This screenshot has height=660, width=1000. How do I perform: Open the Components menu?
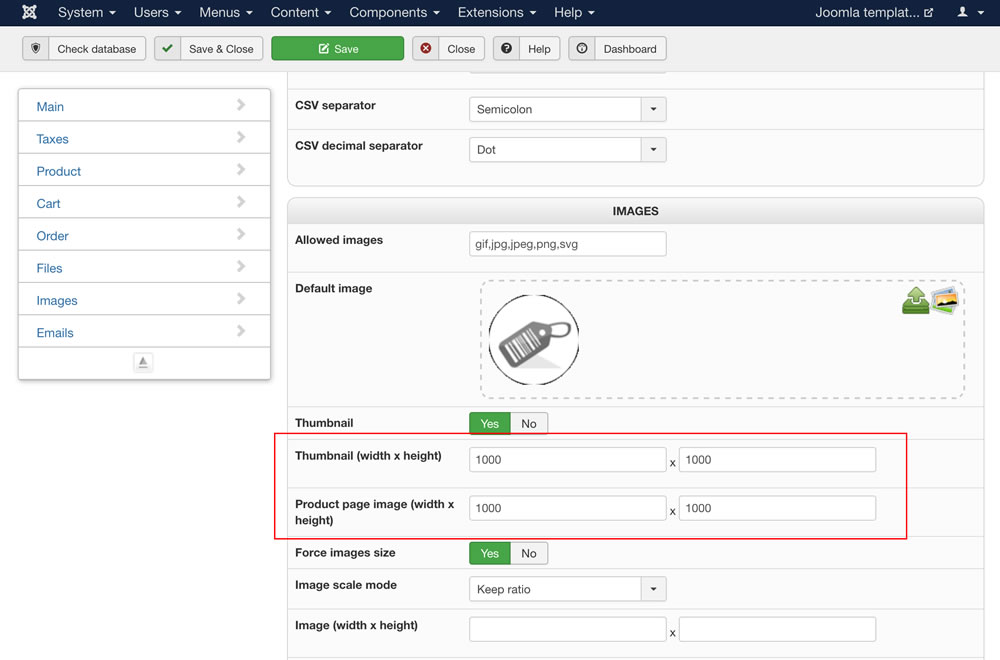click(394, 13)
